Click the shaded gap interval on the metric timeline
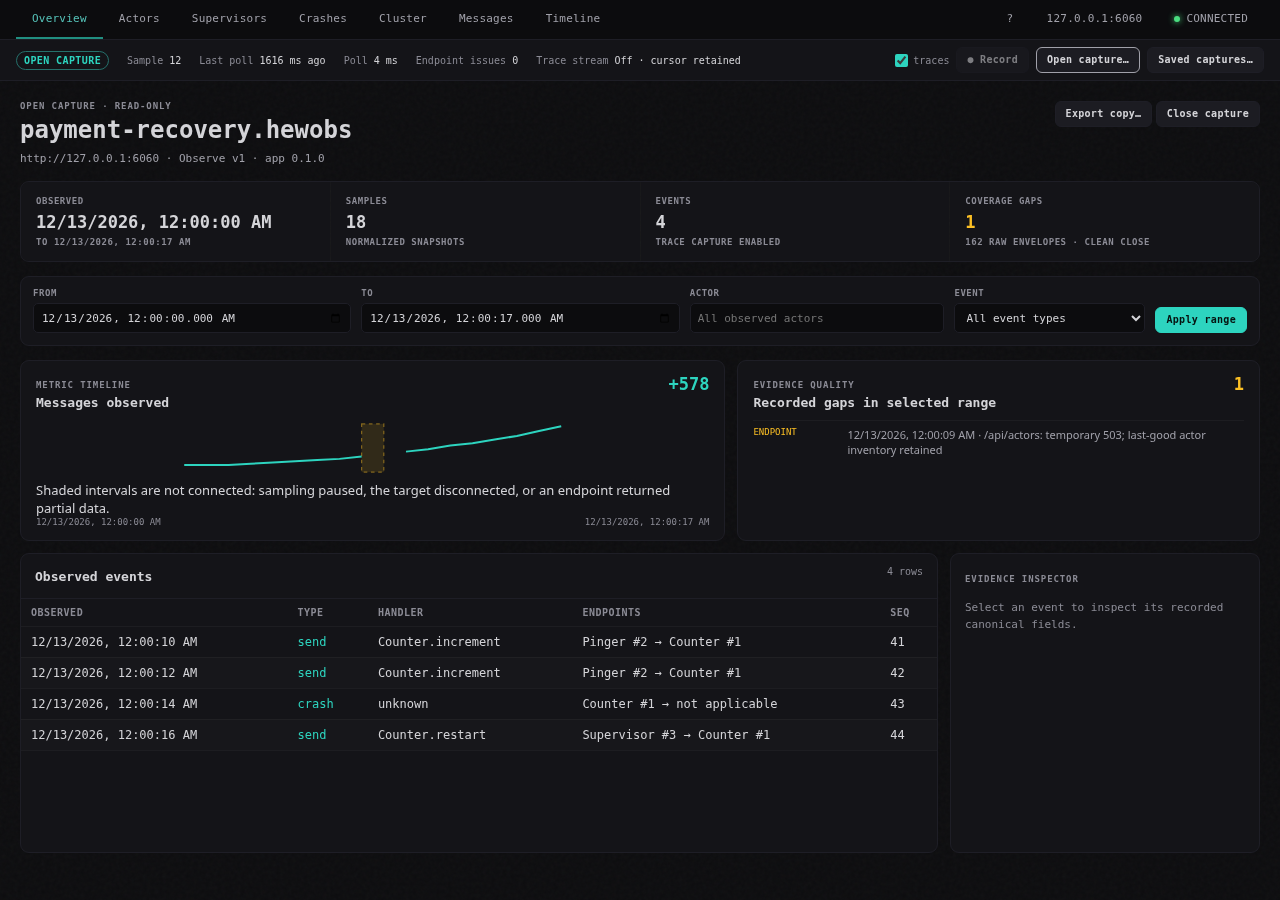This screenshot has width=1280, height=900. coord(373,448)
